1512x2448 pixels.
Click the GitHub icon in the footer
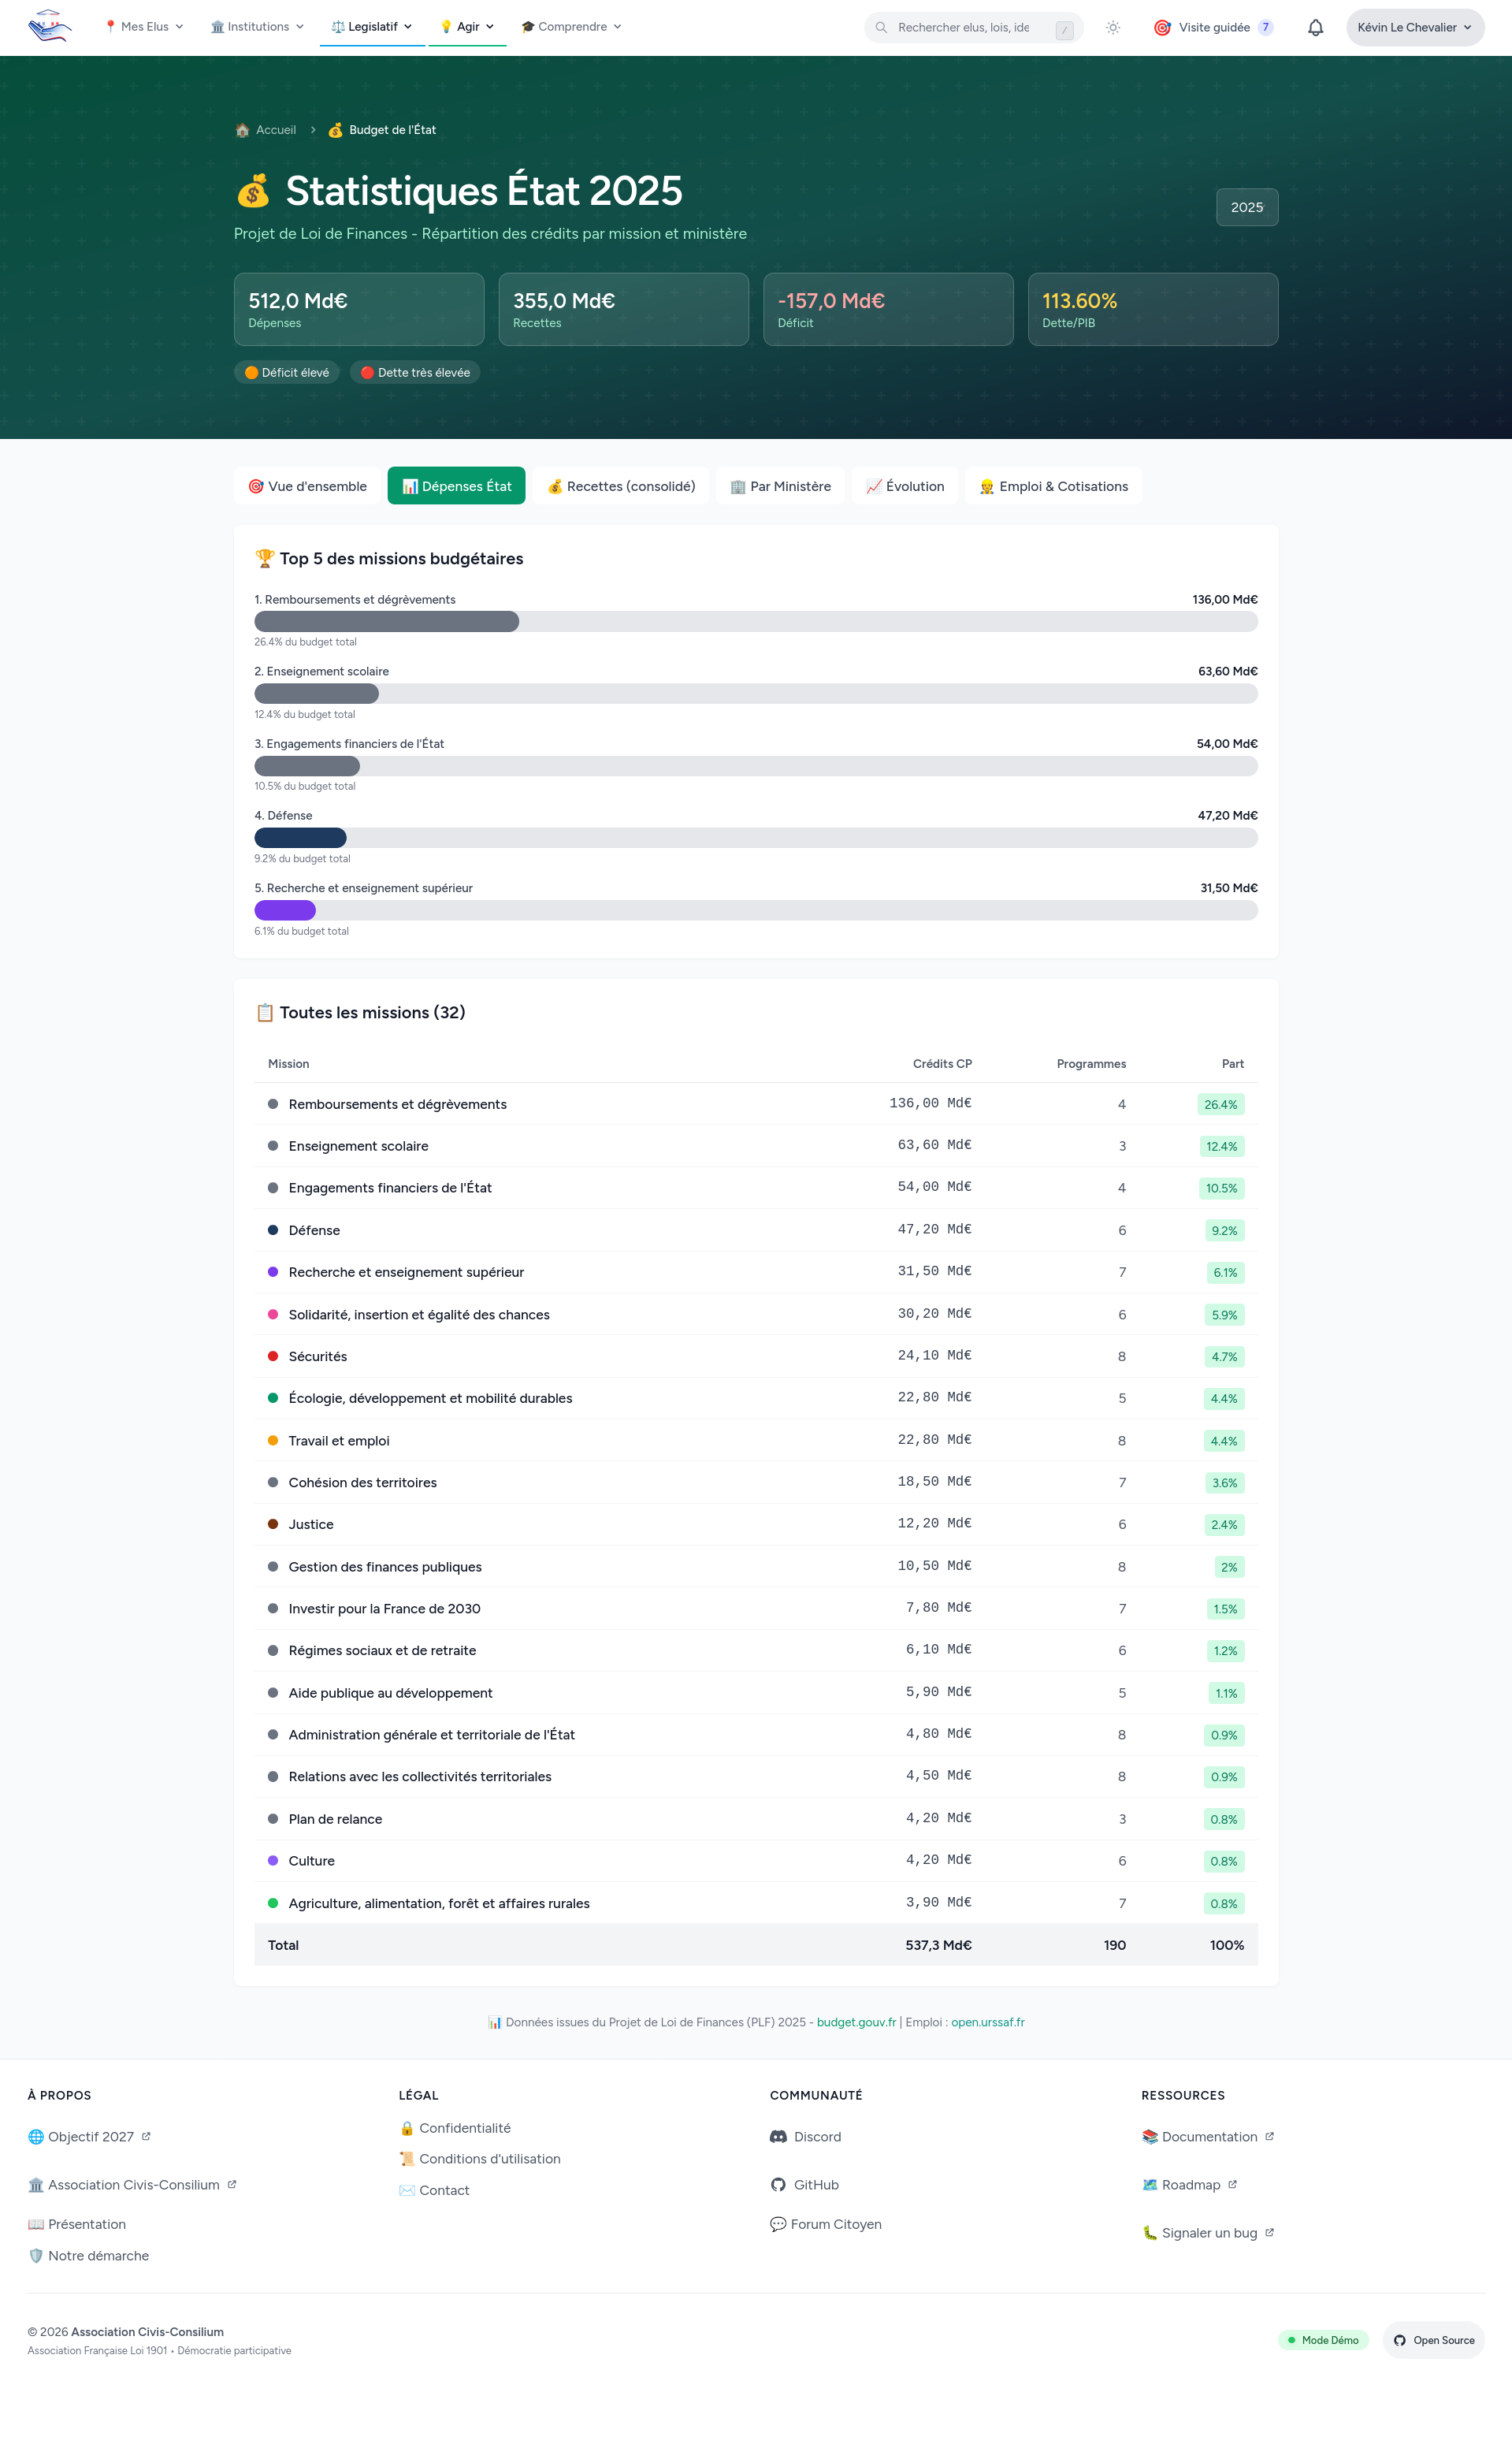coord(778,2185)
